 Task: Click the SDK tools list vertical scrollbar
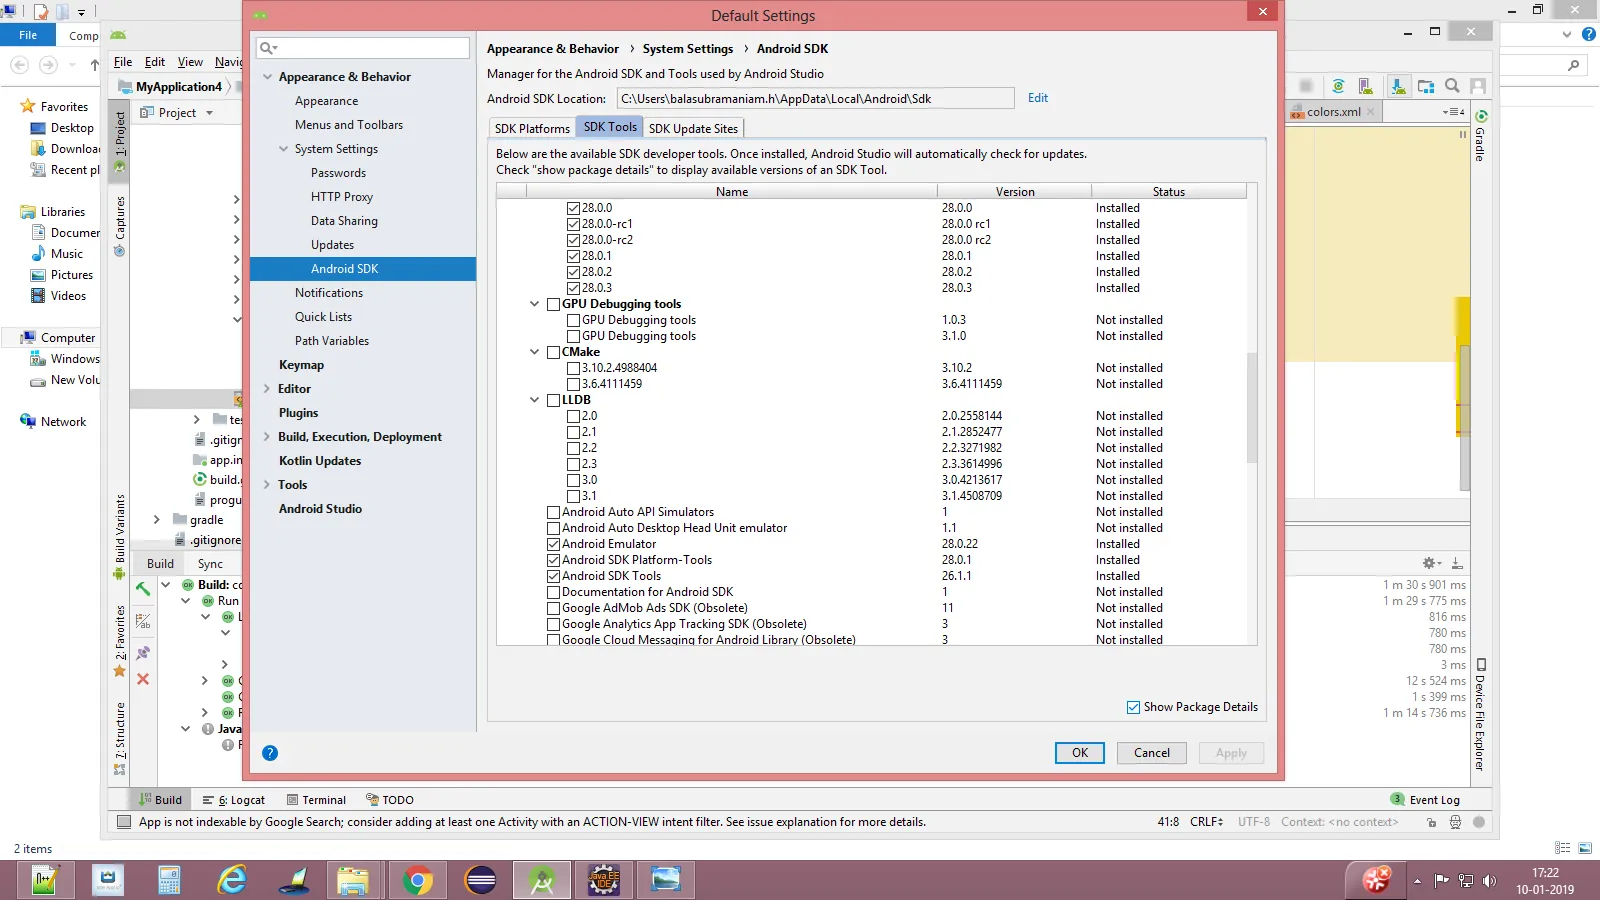tap(1251, 408)
